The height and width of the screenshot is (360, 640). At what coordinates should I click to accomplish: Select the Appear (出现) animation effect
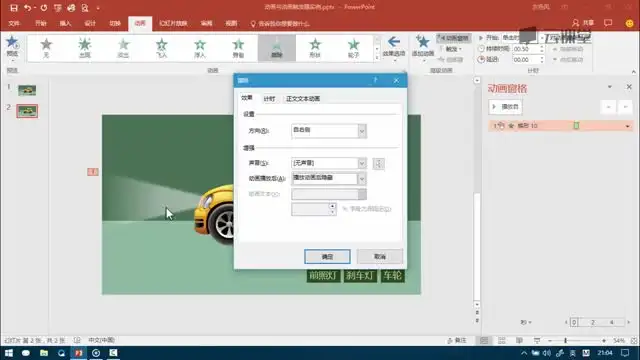[84, 47]
